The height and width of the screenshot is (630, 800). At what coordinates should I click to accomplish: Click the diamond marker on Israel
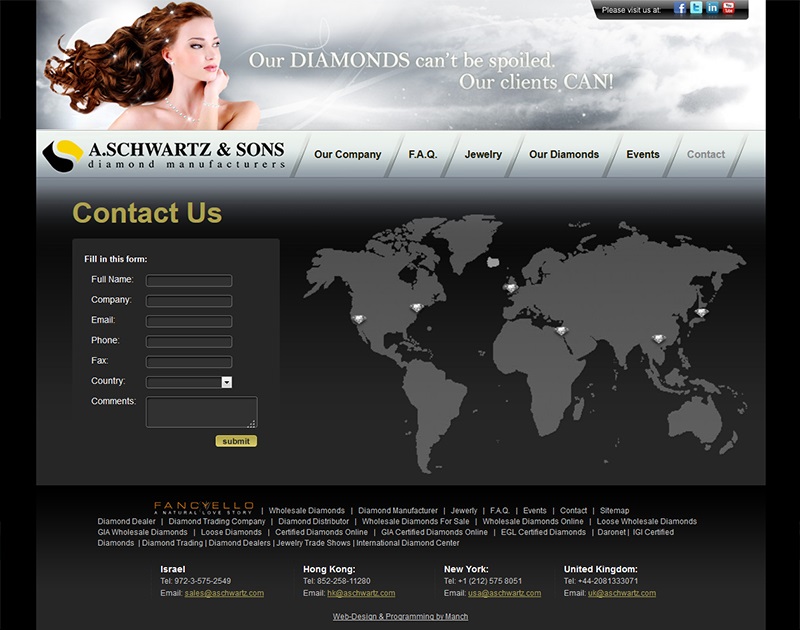(x=561, y=330)
